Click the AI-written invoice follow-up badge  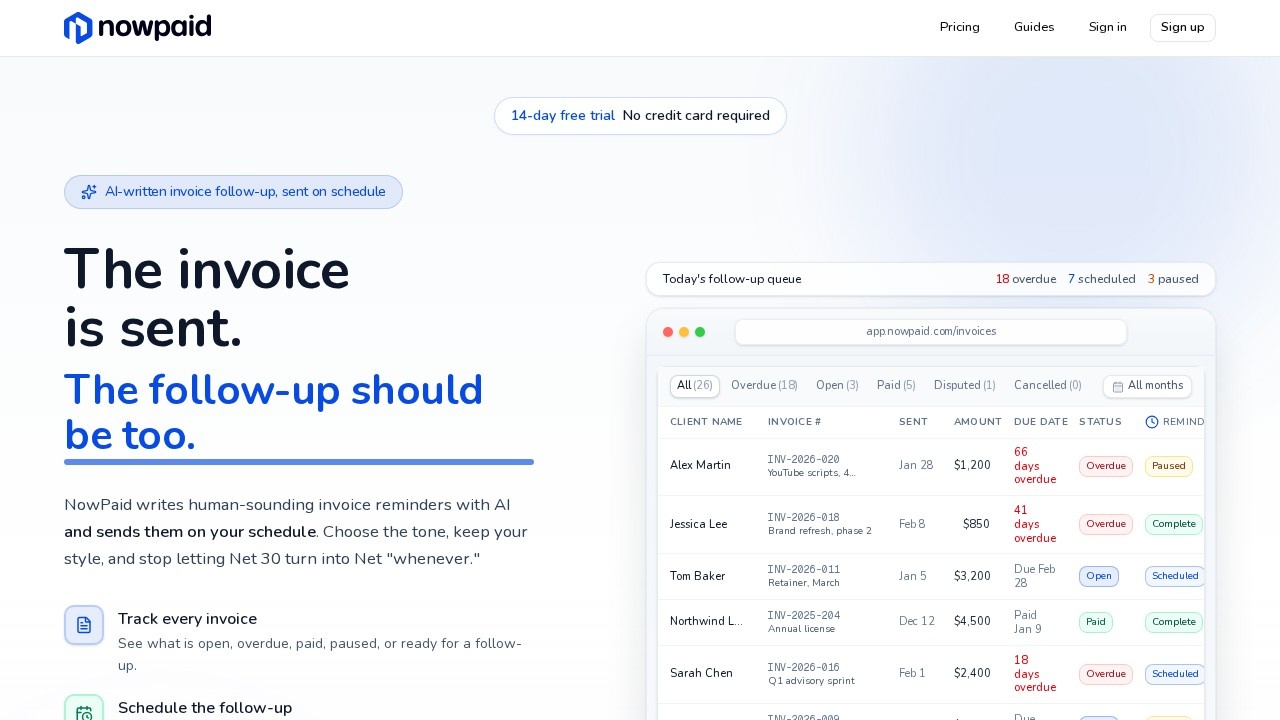click(233, 192)
